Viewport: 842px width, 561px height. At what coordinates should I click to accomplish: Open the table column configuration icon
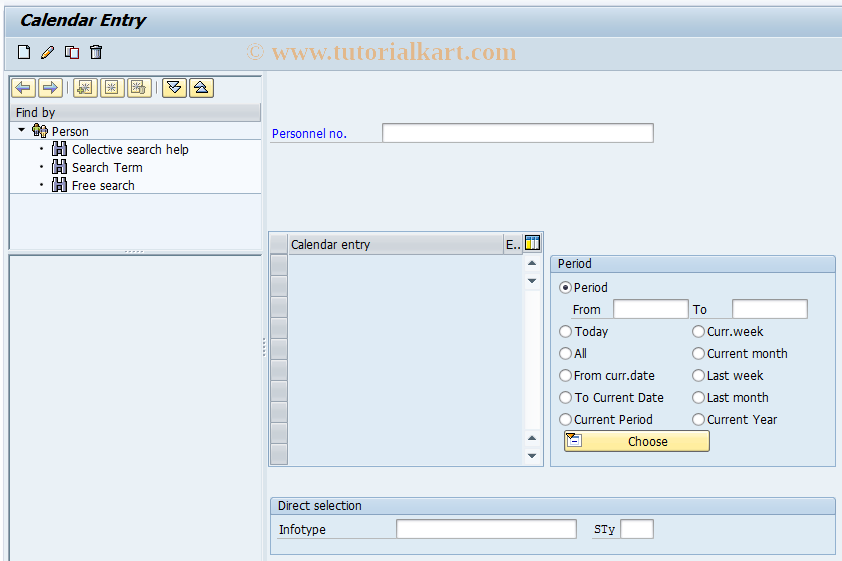pos(532,243)
